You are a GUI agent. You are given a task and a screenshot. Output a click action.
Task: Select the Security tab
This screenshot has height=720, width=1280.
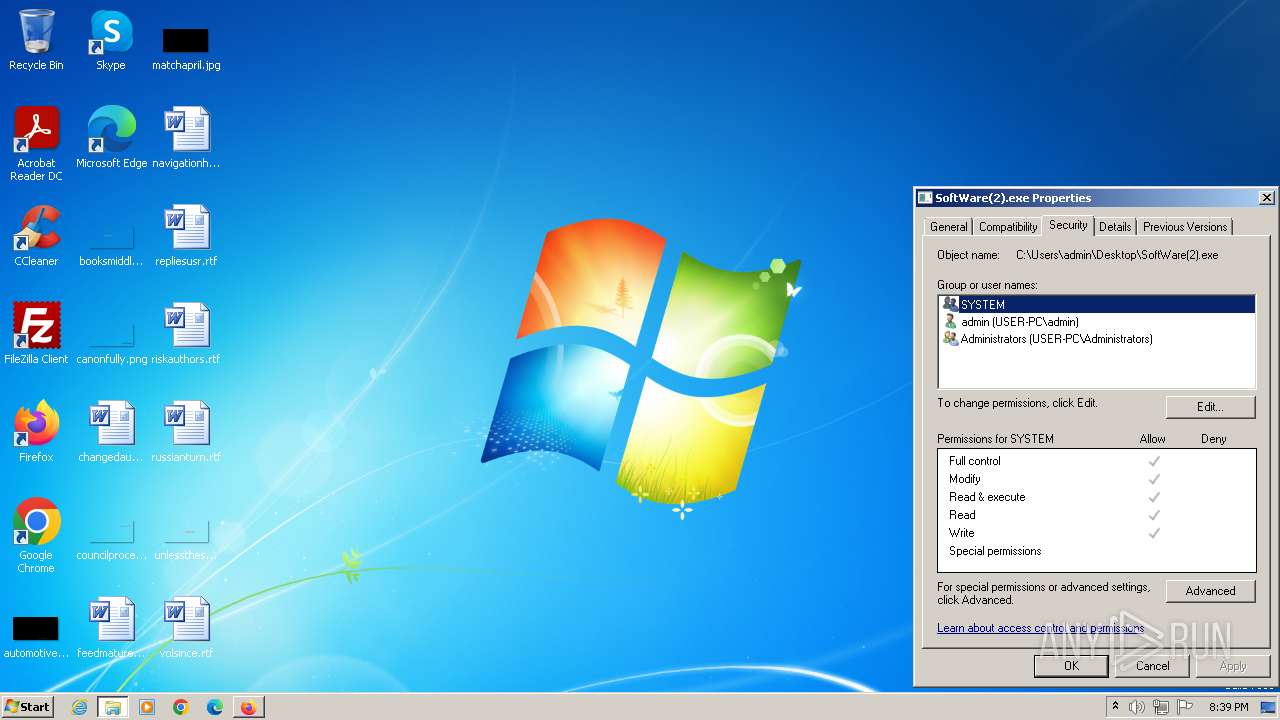click(x=1068, y=225)
